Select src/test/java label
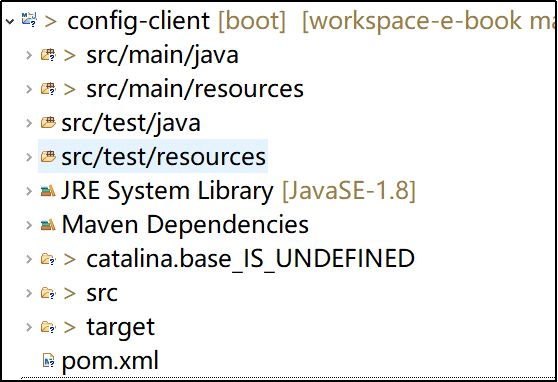Screen dimensions: 558x382 click(131, 124)
